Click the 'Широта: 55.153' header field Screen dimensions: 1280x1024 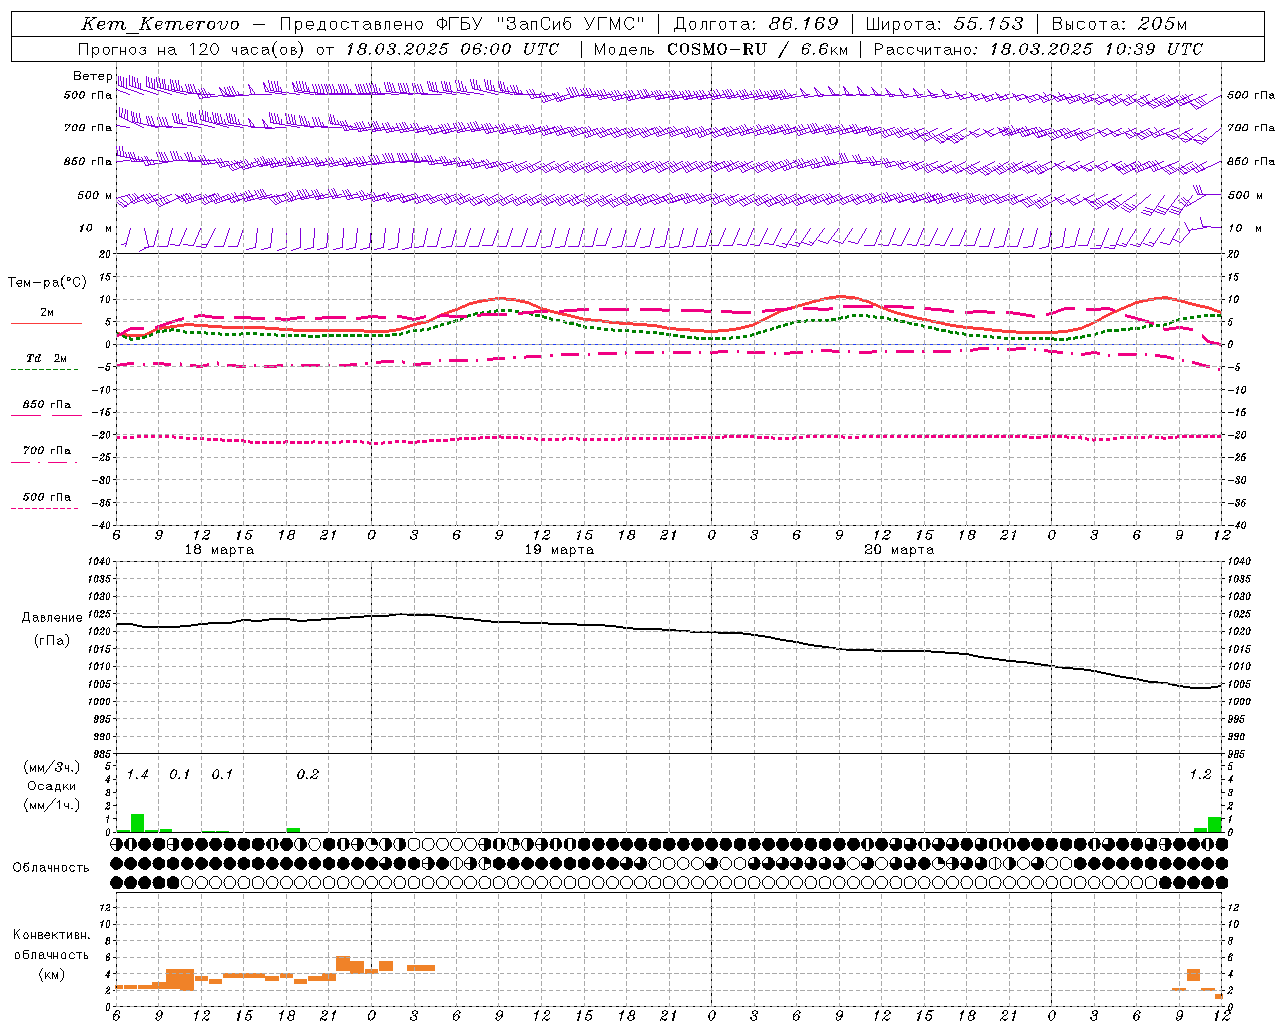coord(944,24)
